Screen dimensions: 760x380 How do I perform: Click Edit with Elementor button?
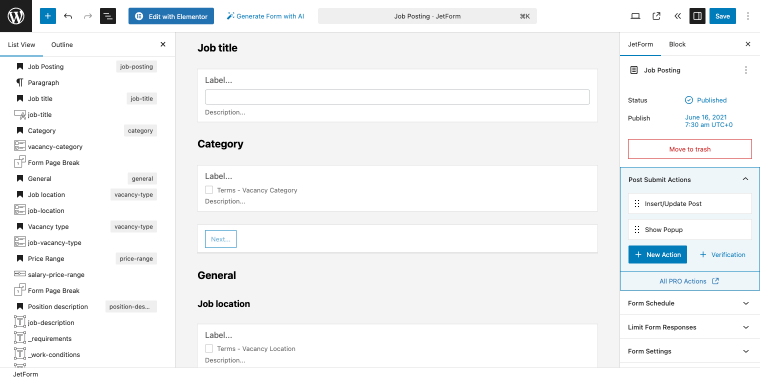(171, 16)
